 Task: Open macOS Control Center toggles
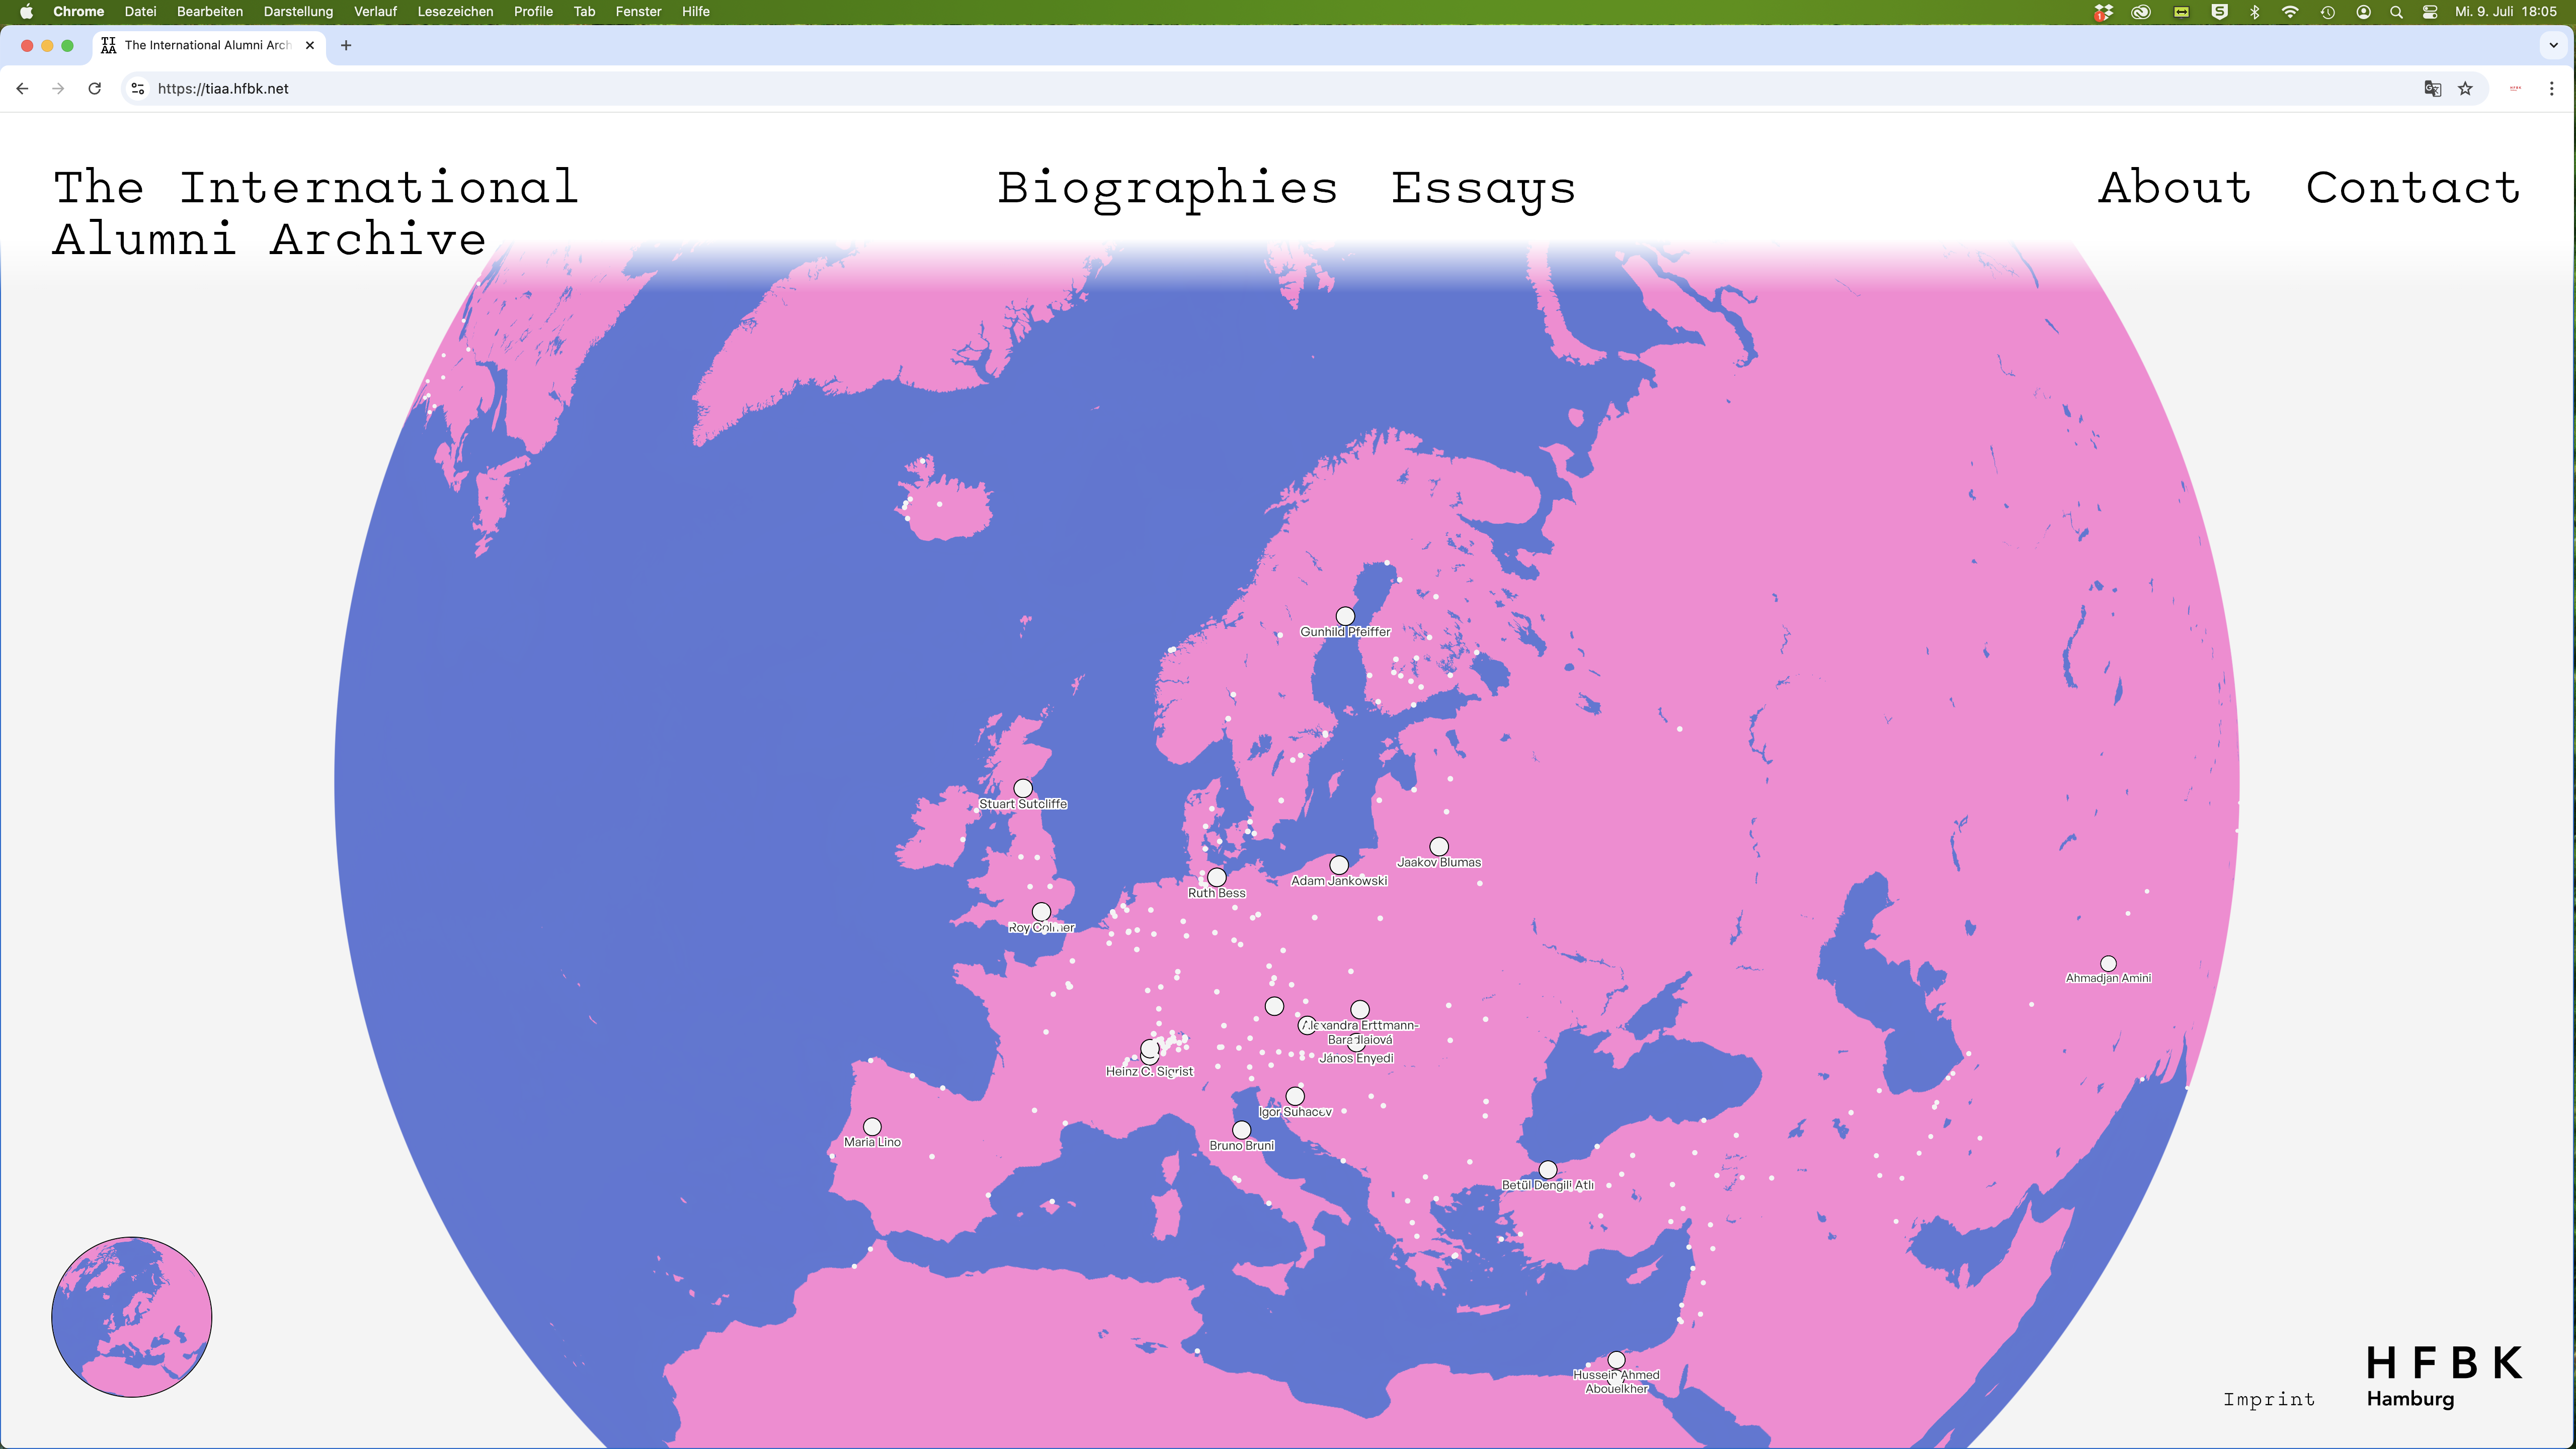coord(2429,12)
